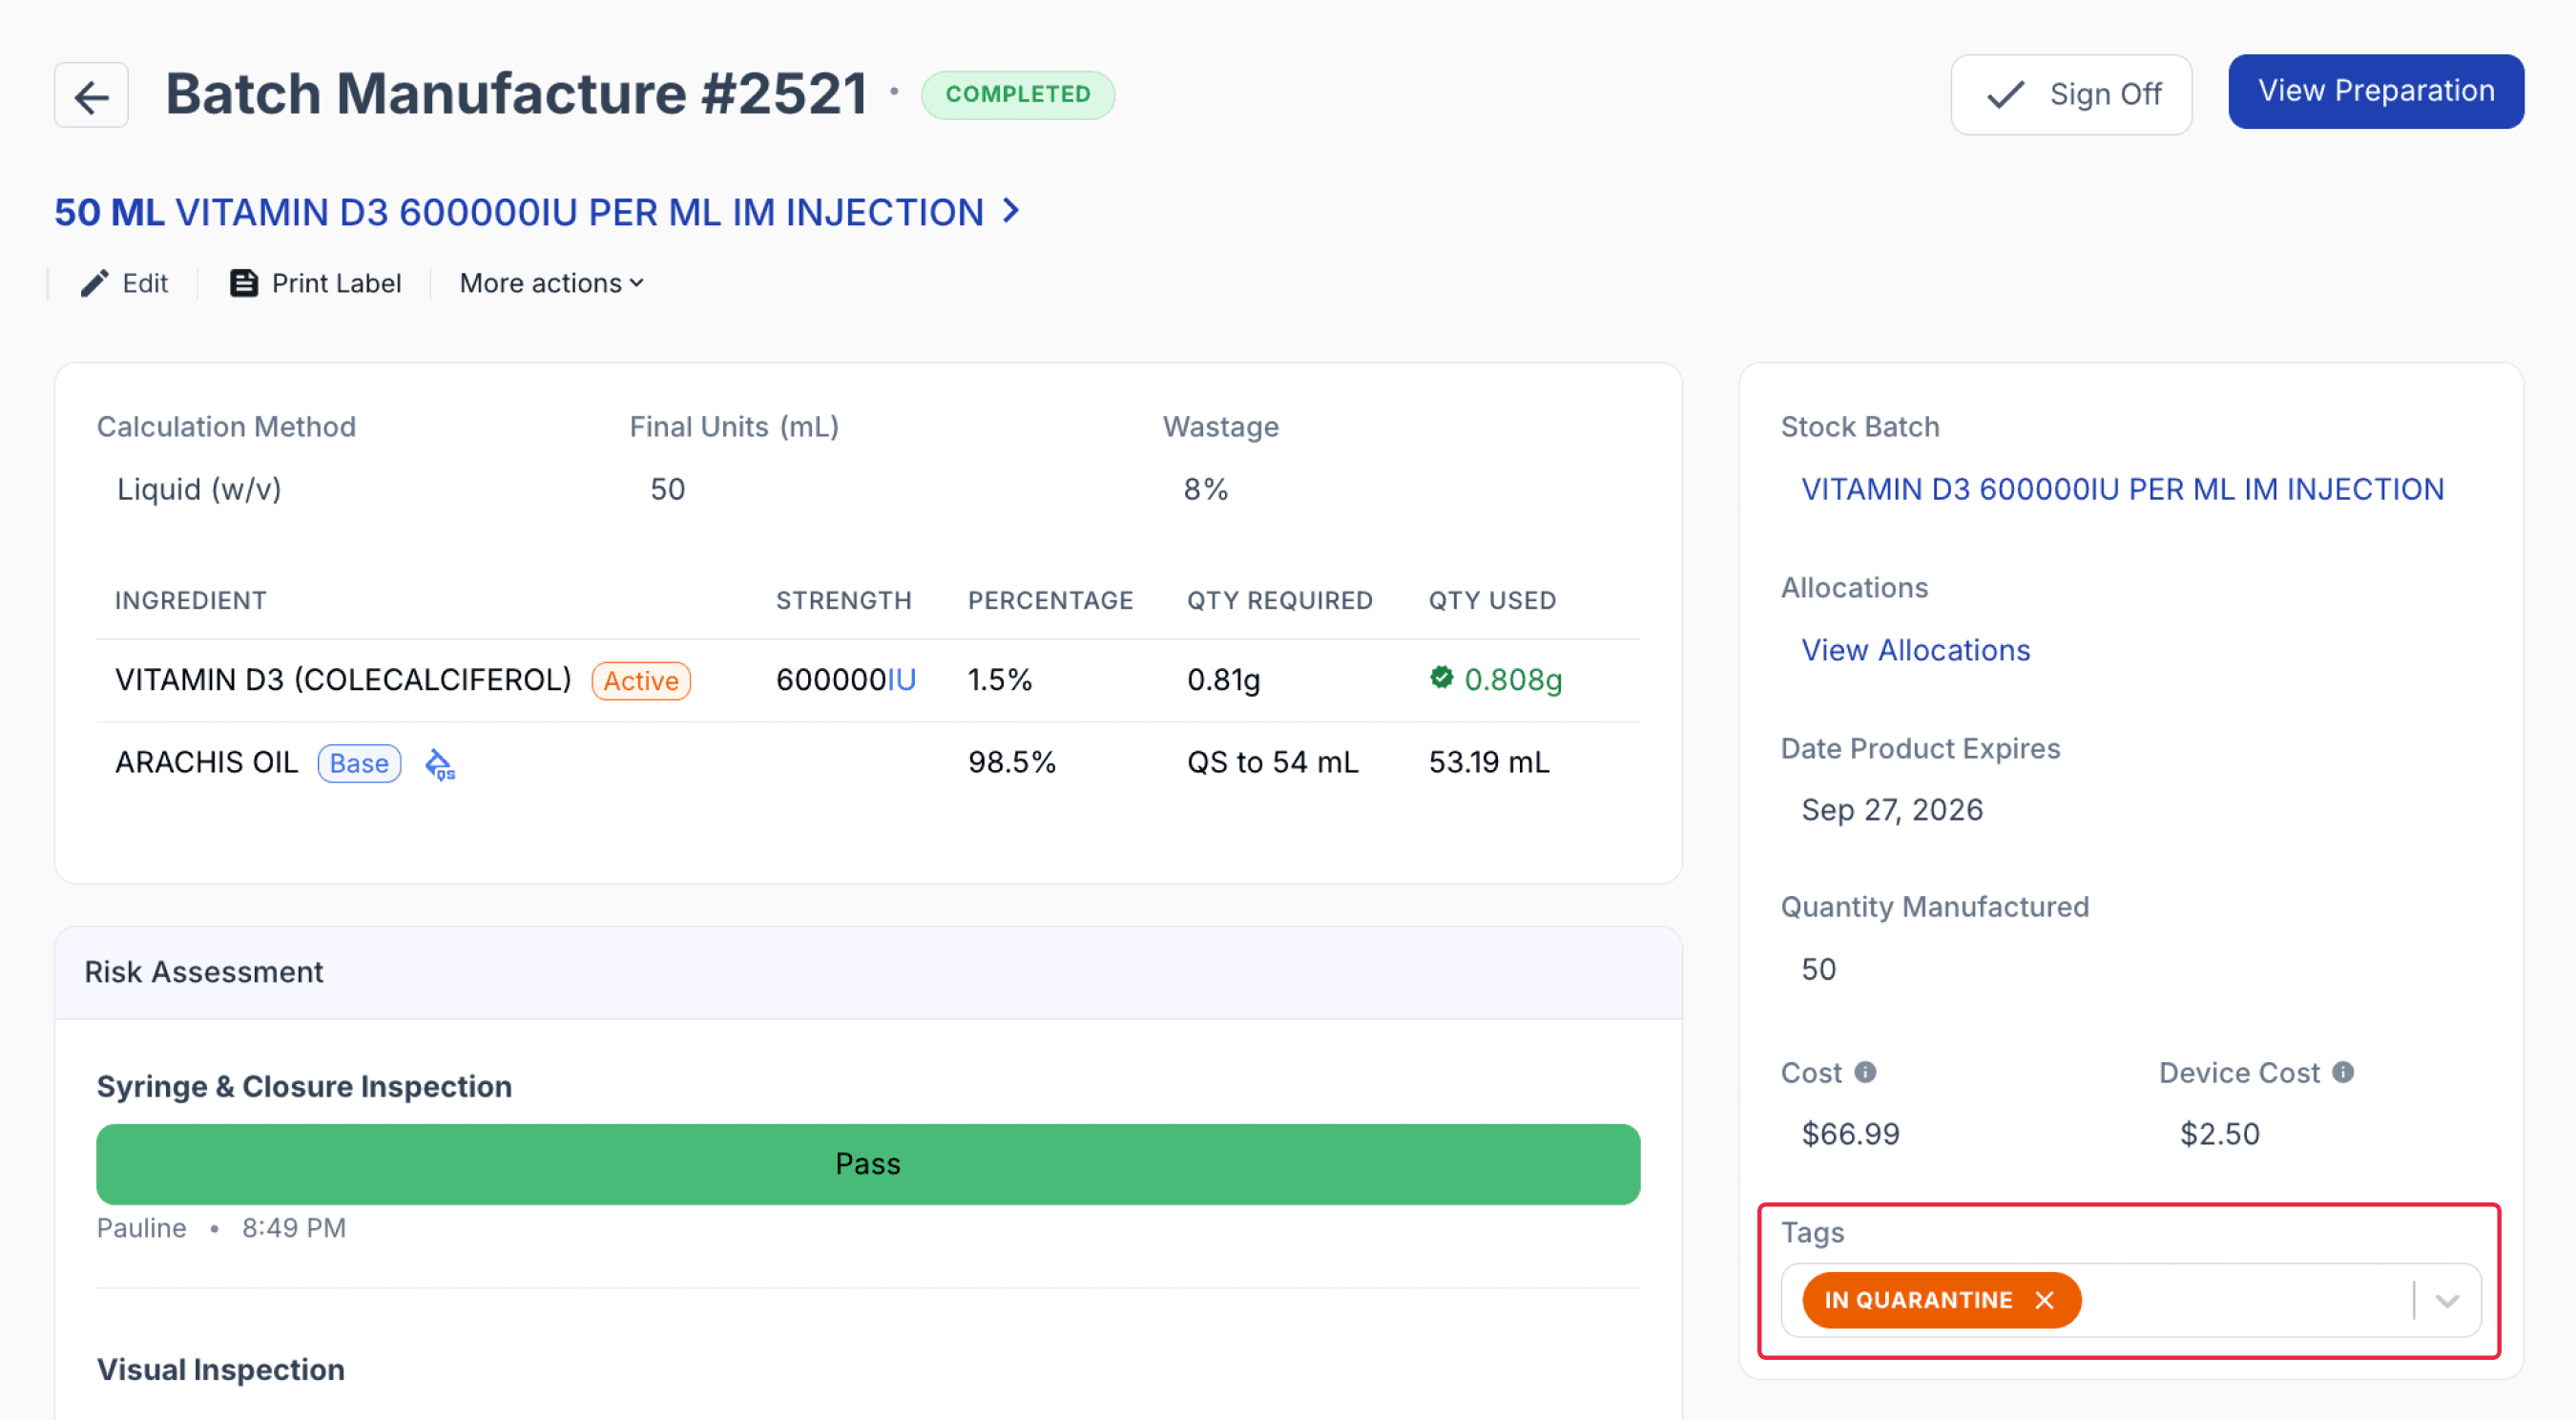
Task: Click the Pauline 8:49 PM timestamp
Action: coord(221,1229)
